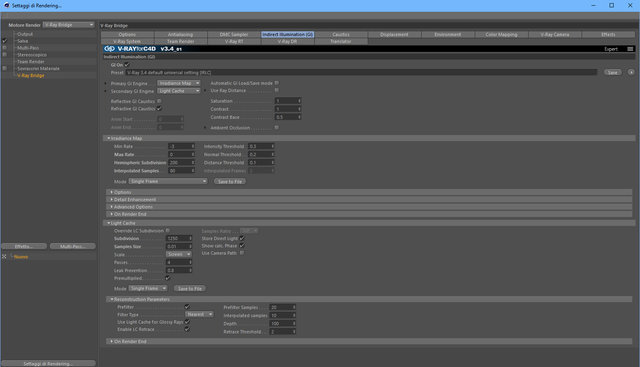Enable the Stereoscopico checkbox in the left list

click(x=4, y=54)
